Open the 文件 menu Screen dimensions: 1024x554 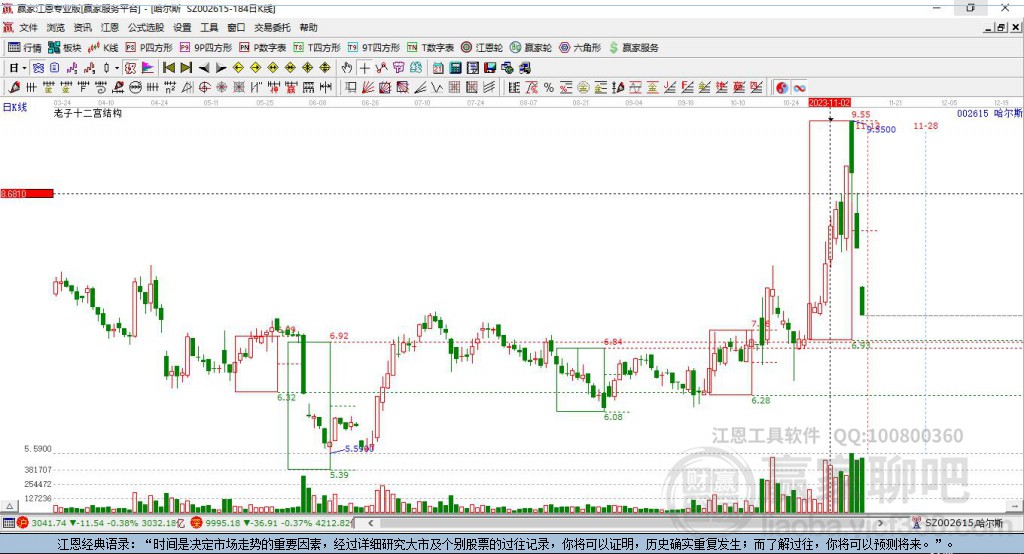point(28,27)
